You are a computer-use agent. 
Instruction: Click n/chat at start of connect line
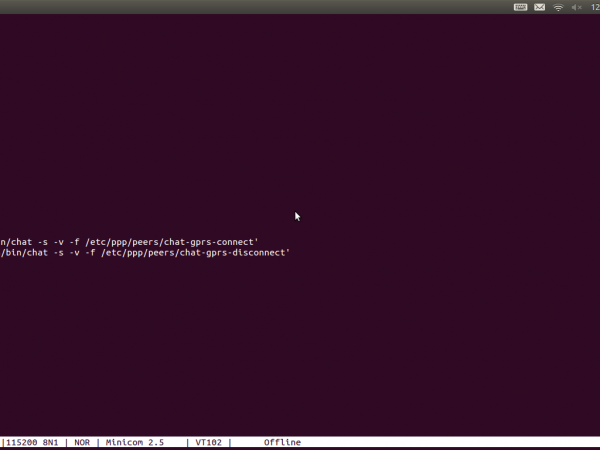(14, 241)
